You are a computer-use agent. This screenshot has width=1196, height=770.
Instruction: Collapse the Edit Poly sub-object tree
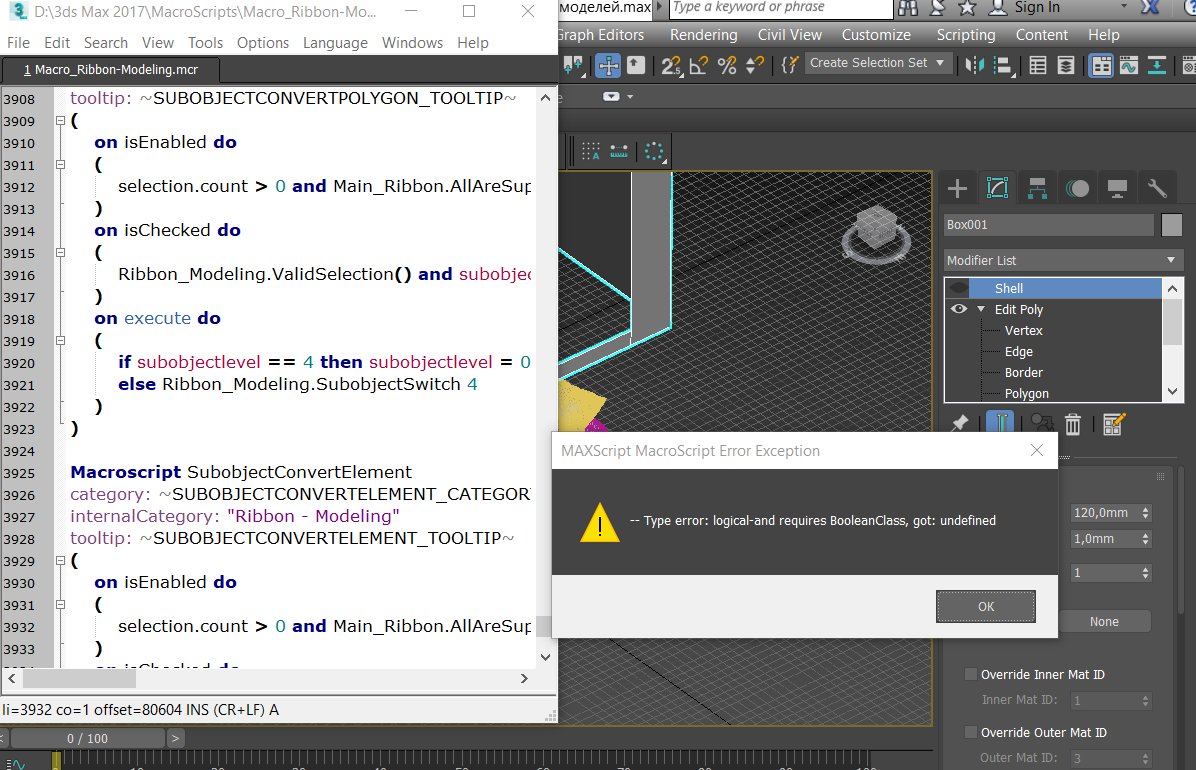pos(979,309)
